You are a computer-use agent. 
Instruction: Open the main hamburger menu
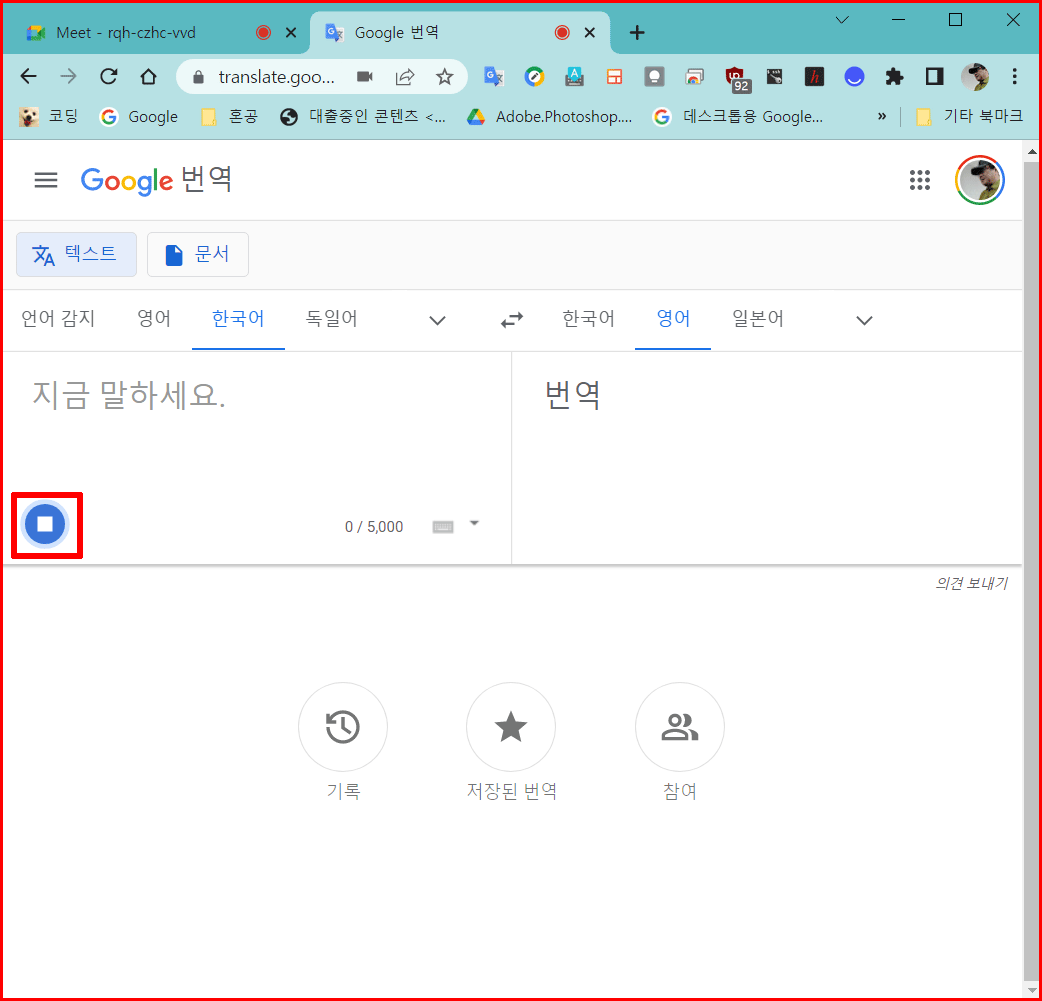click(x=46, y=180)
